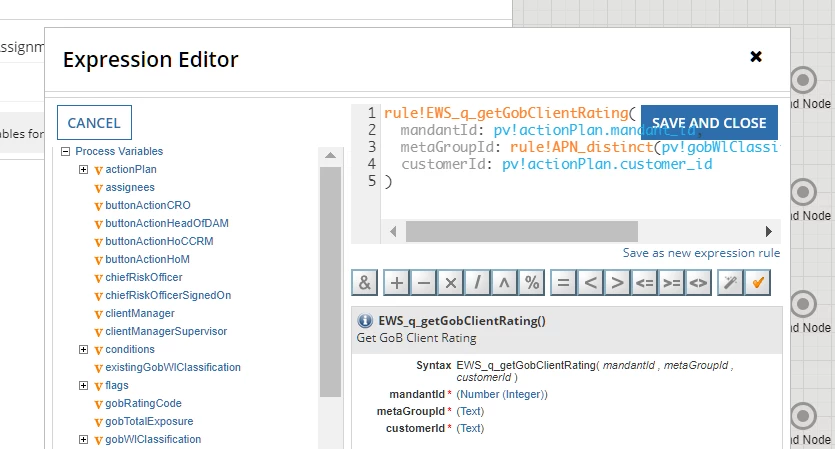Collapse the Process Variables tree
Screen dimensions: 835x449
pos(66,152)
